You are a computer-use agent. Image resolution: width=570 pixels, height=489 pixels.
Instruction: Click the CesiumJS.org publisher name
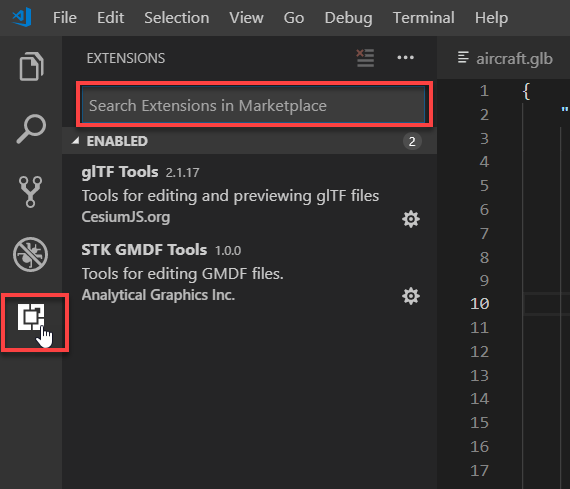pos(126,217)
